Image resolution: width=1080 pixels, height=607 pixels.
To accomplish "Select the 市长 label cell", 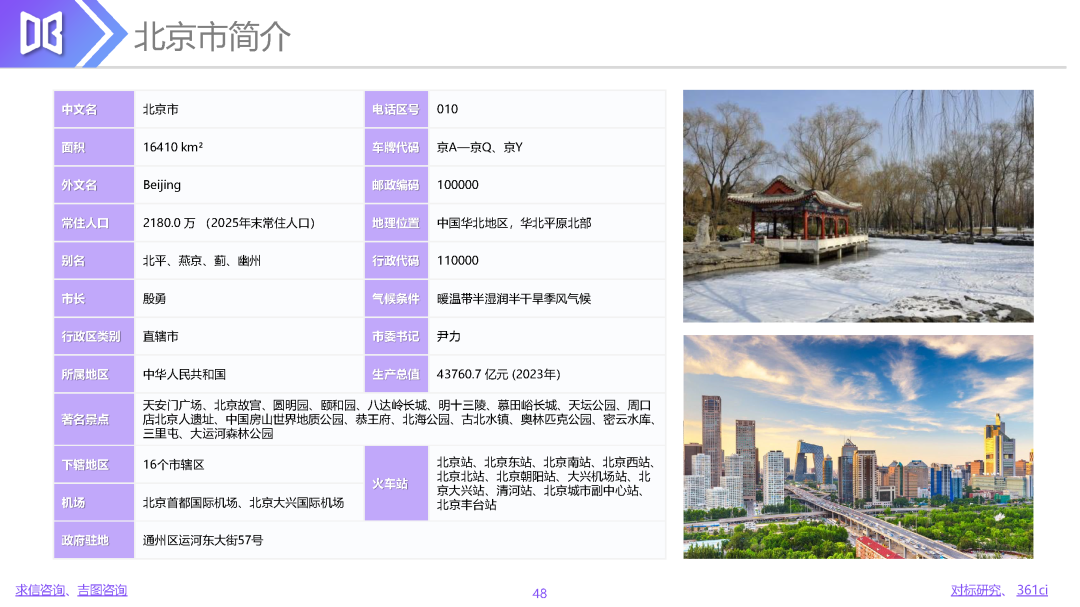I will point(94,298).
